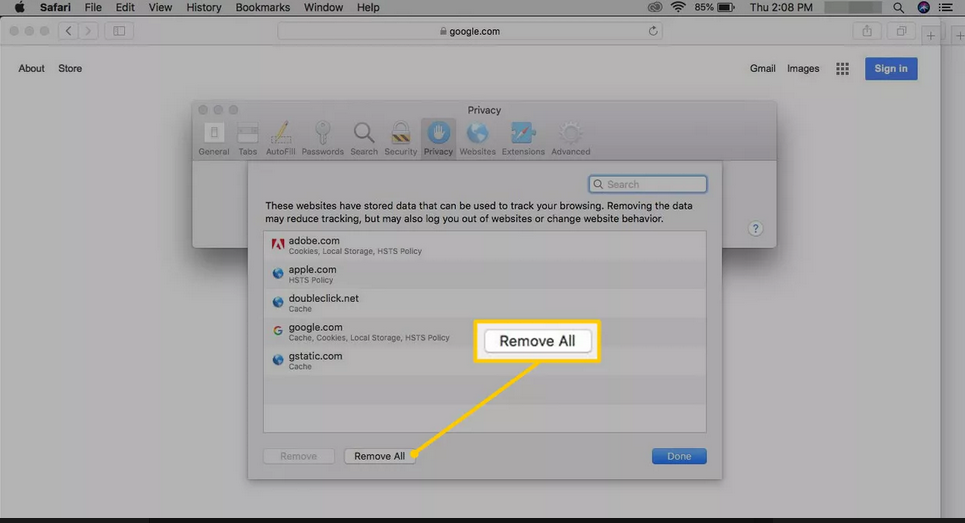Open the Apple menu

pyautogui.click(x=19, y=7)
